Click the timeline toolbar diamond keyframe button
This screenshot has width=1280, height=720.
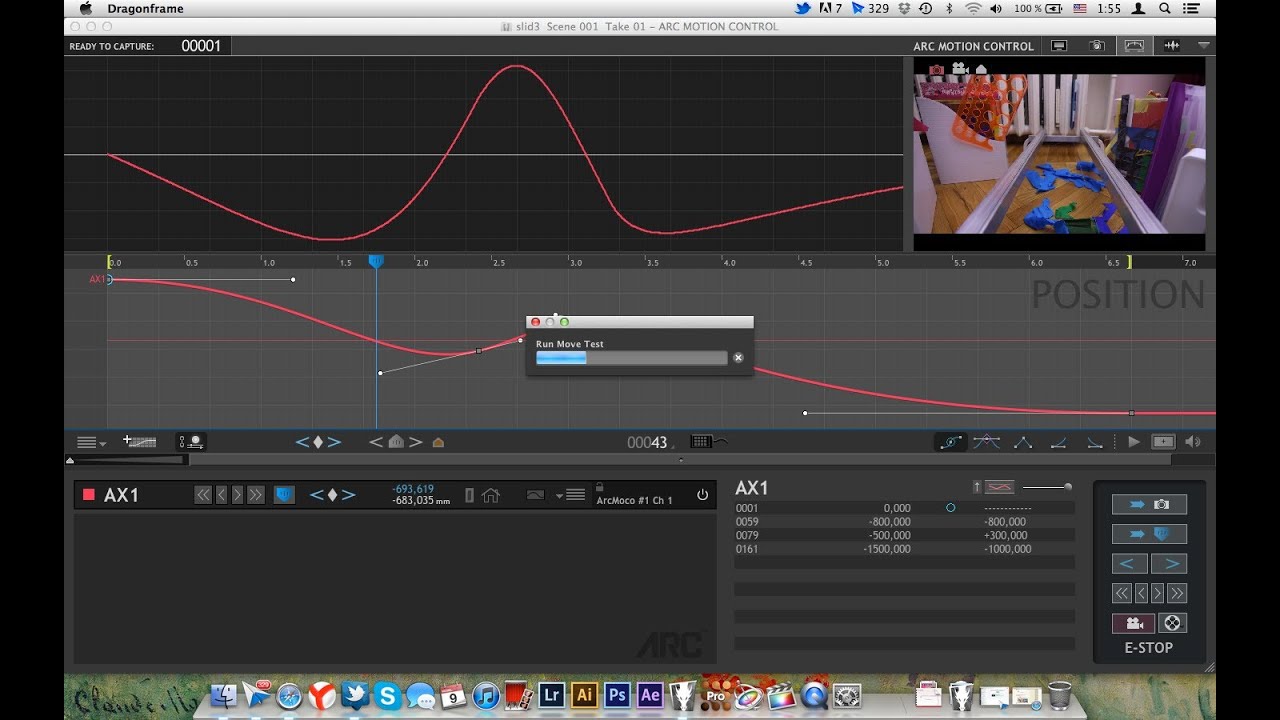point(318,442)
